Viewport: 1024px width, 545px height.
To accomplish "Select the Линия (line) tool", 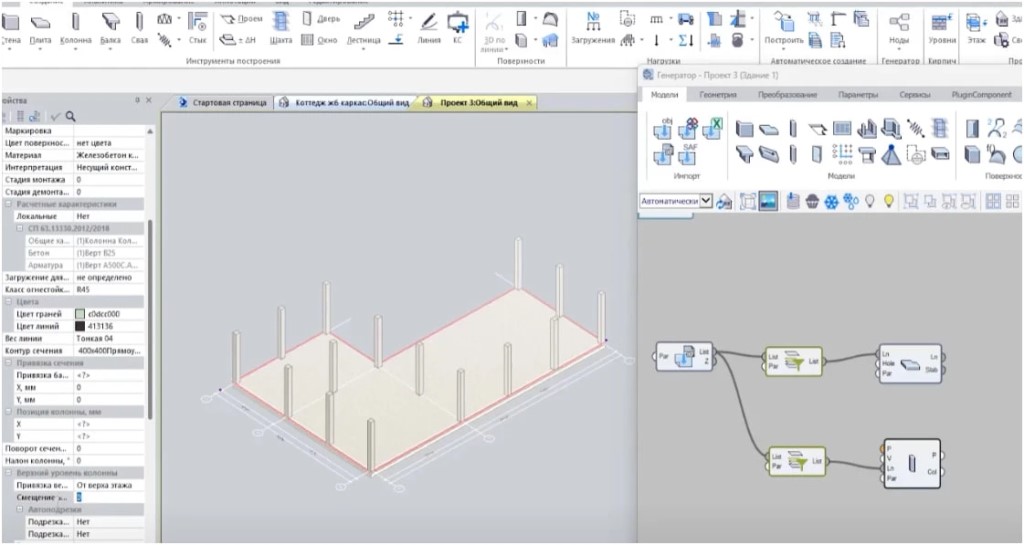I will point(429,29).
